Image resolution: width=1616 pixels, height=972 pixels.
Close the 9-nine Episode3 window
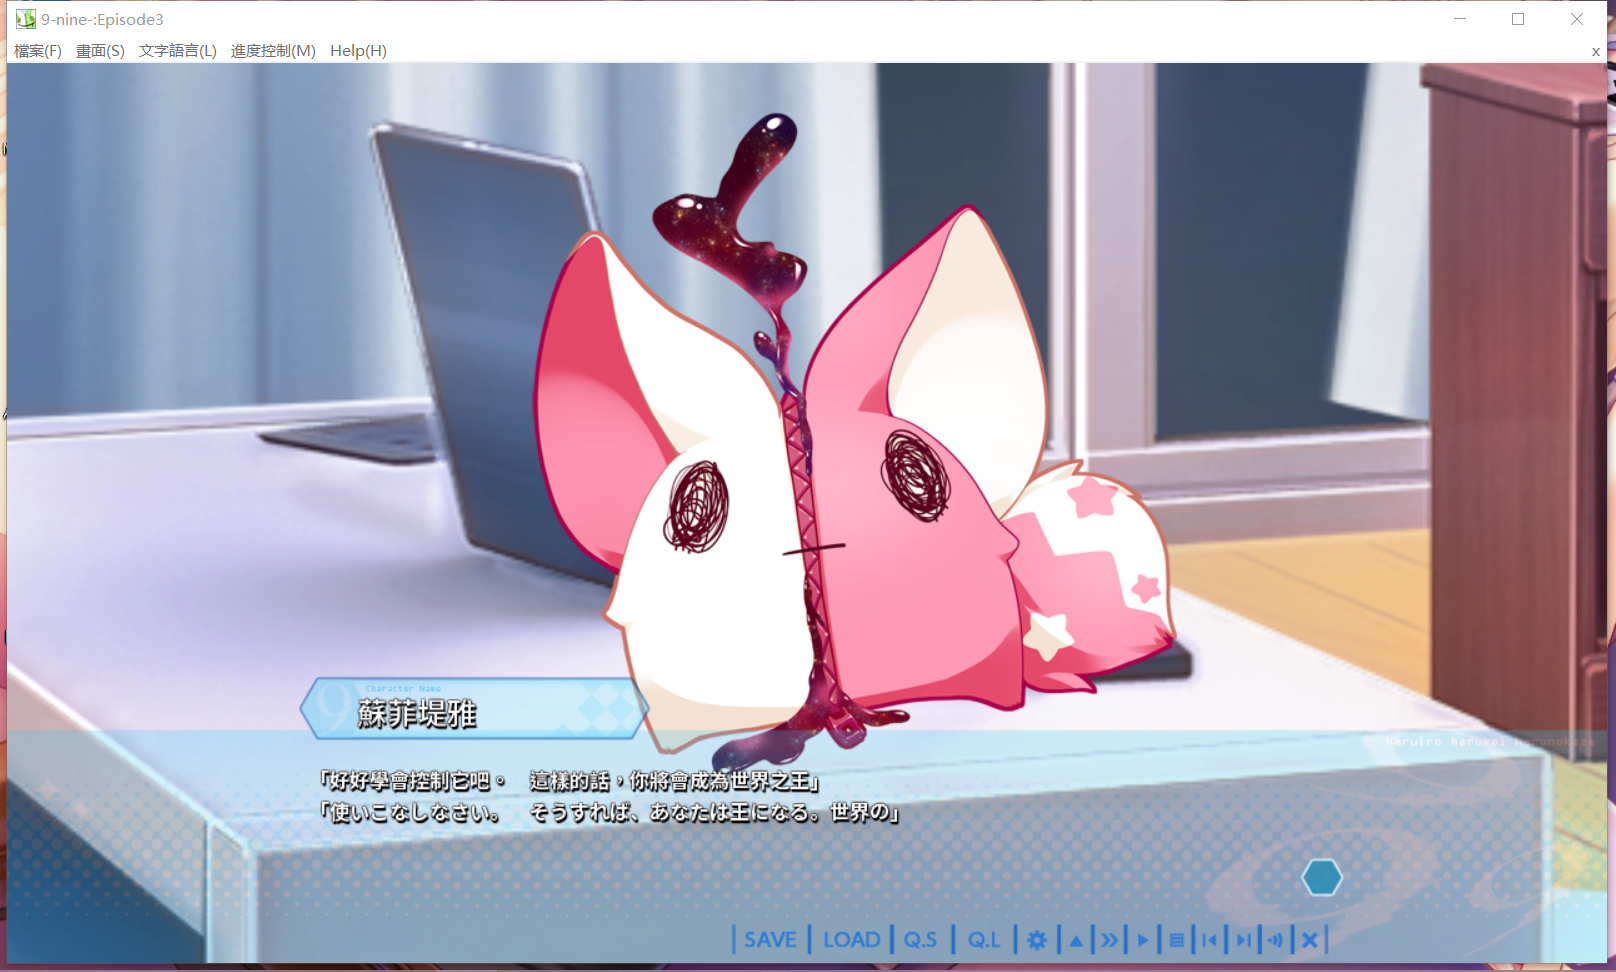[x=1577, y=19]
